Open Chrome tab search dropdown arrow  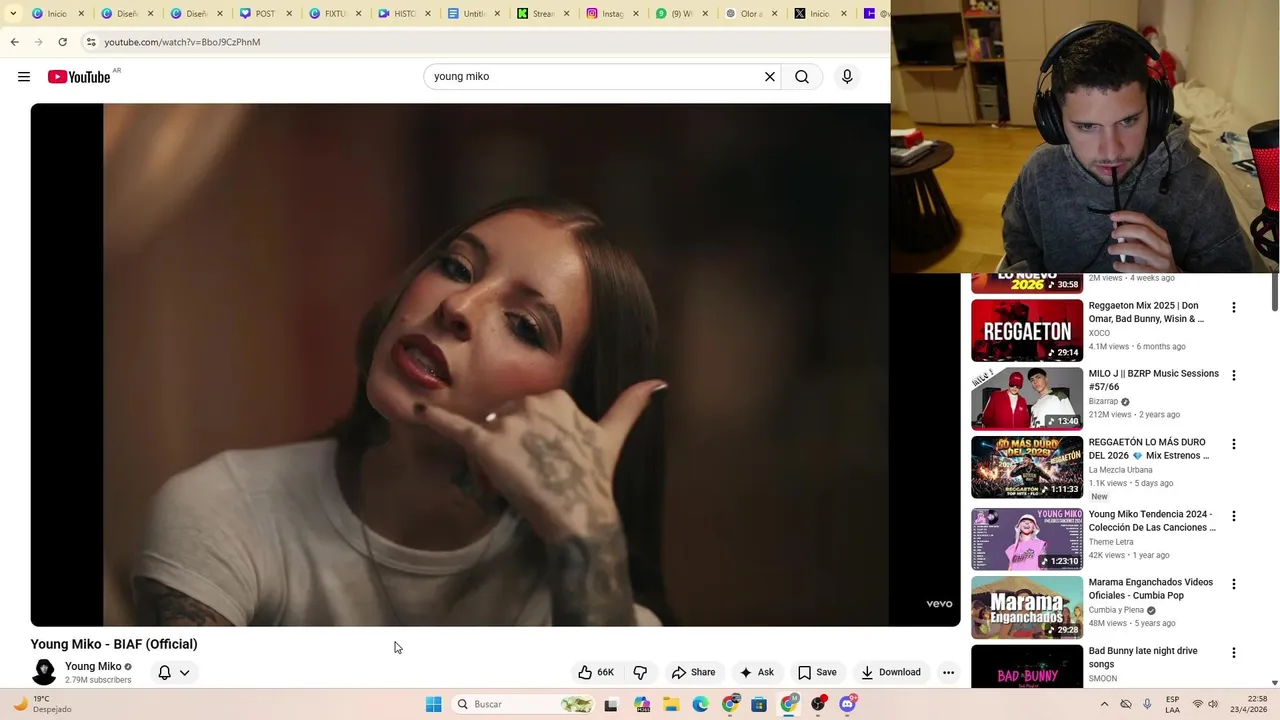click(x=13, y=14)
